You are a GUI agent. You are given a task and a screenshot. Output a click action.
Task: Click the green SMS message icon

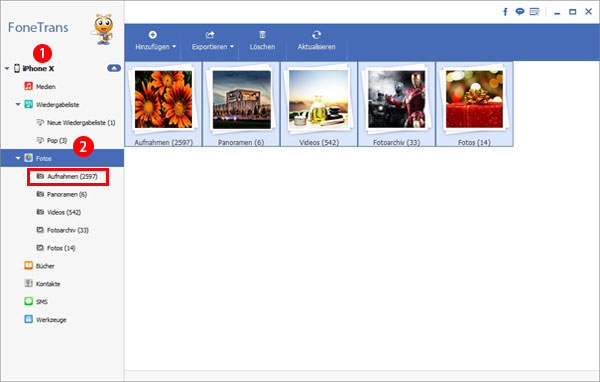pos(28,301)
